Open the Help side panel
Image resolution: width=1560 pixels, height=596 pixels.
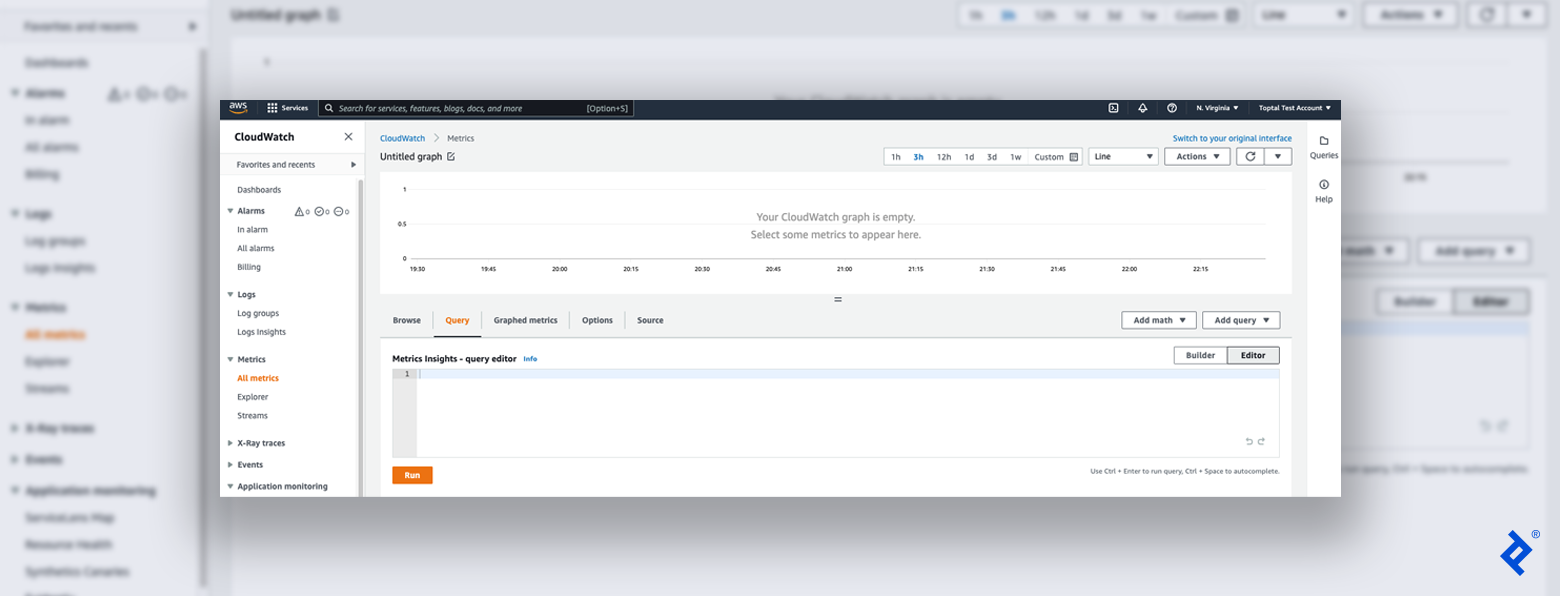pyautogui.click(x=1324, y=191)
